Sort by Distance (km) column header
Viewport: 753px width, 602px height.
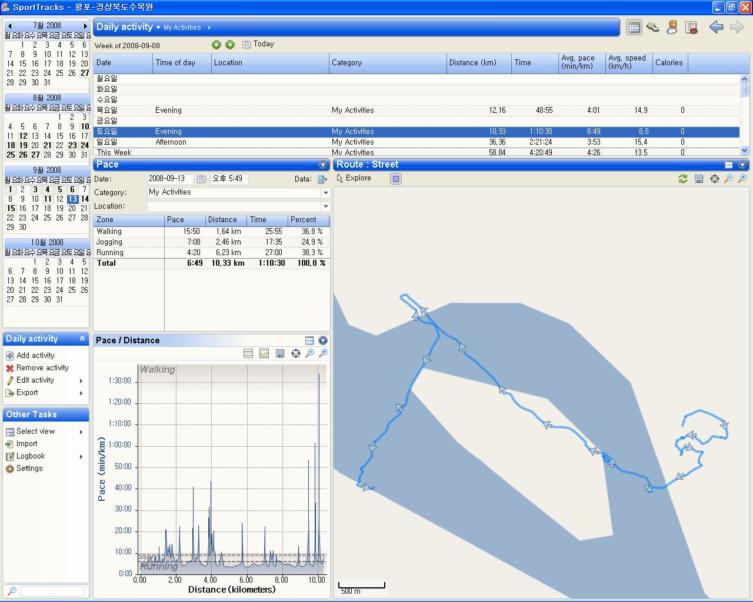(x=478, y=63)
